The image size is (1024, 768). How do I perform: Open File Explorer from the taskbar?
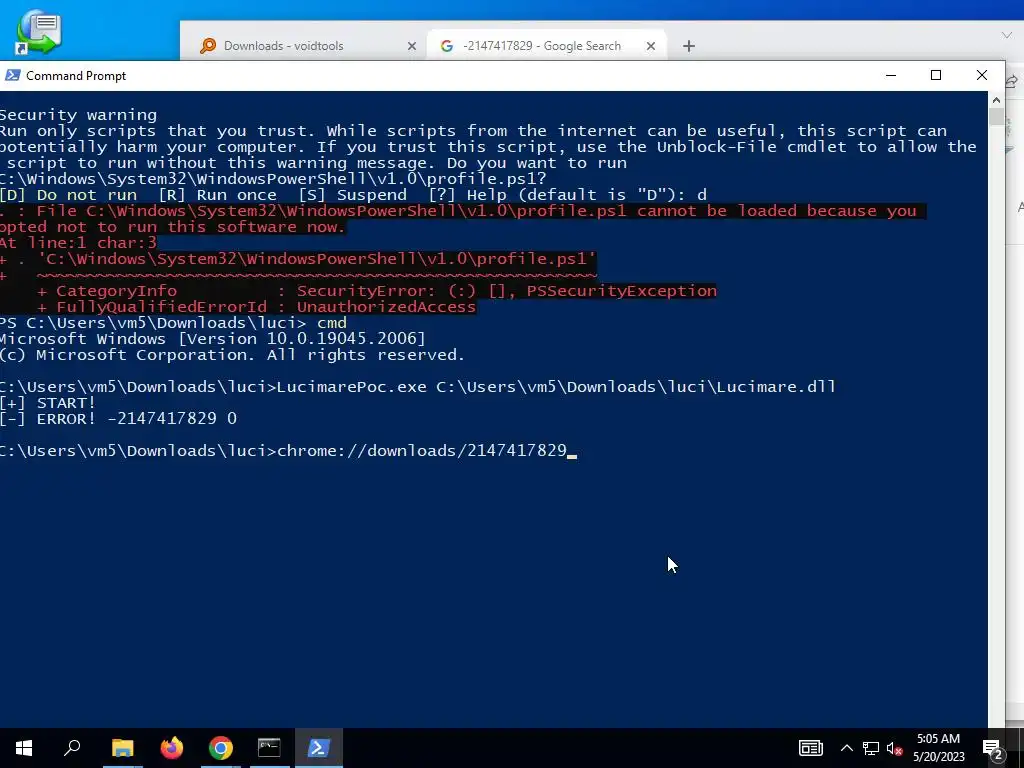click(122, 748)
